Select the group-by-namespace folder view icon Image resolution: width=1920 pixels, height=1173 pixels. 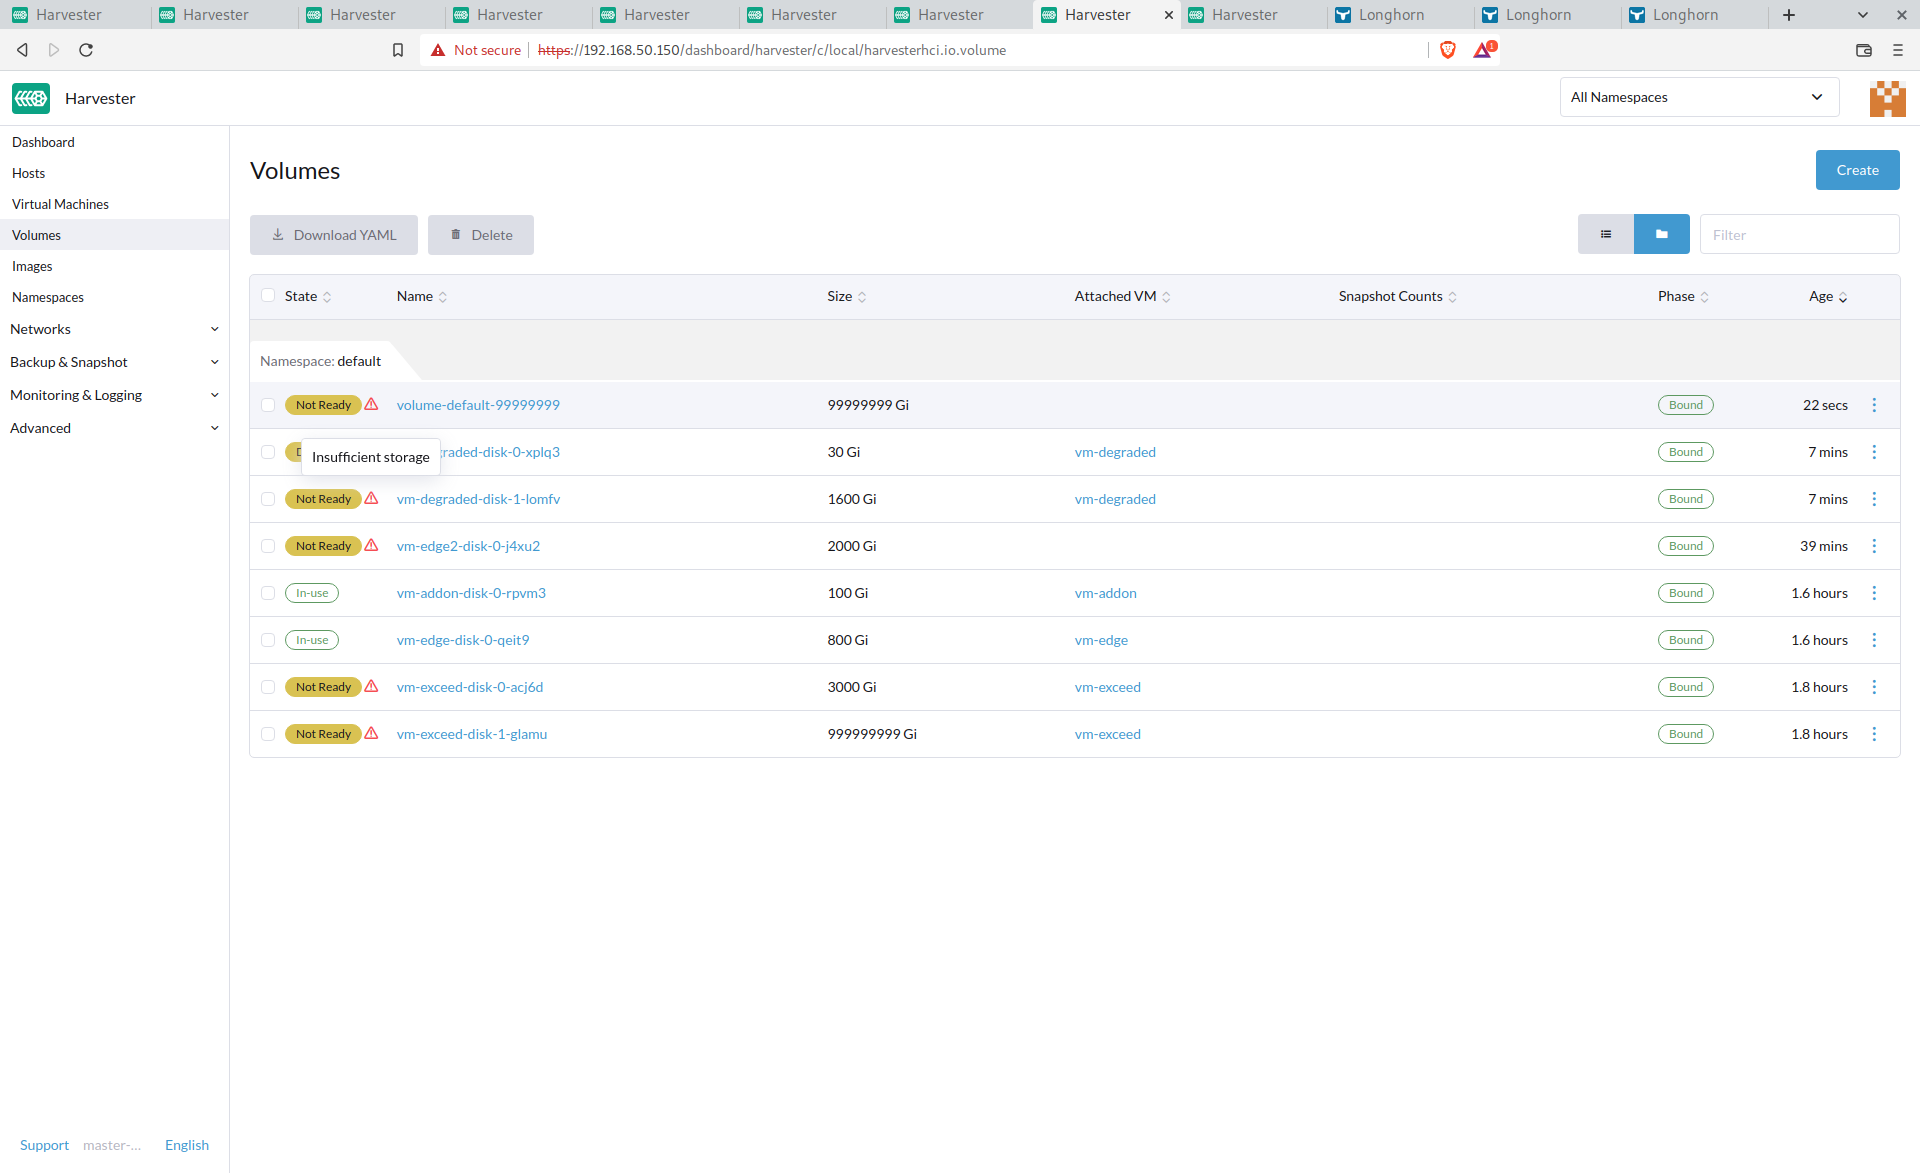pyautogui.click(x=1661, y=234)
